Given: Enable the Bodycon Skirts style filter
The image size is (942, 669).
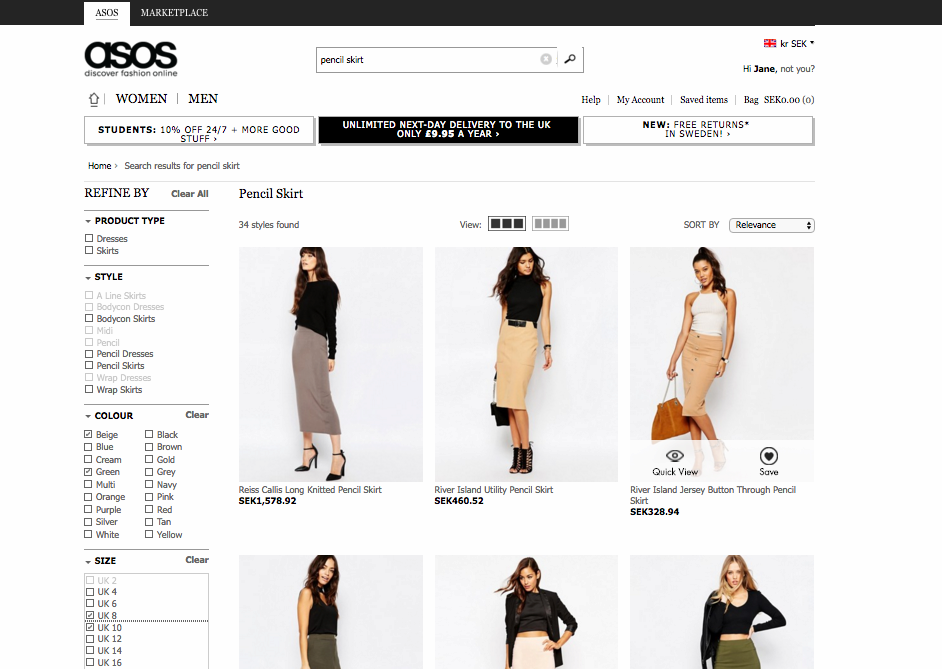Looking at the screenshot, I should 89,318.
